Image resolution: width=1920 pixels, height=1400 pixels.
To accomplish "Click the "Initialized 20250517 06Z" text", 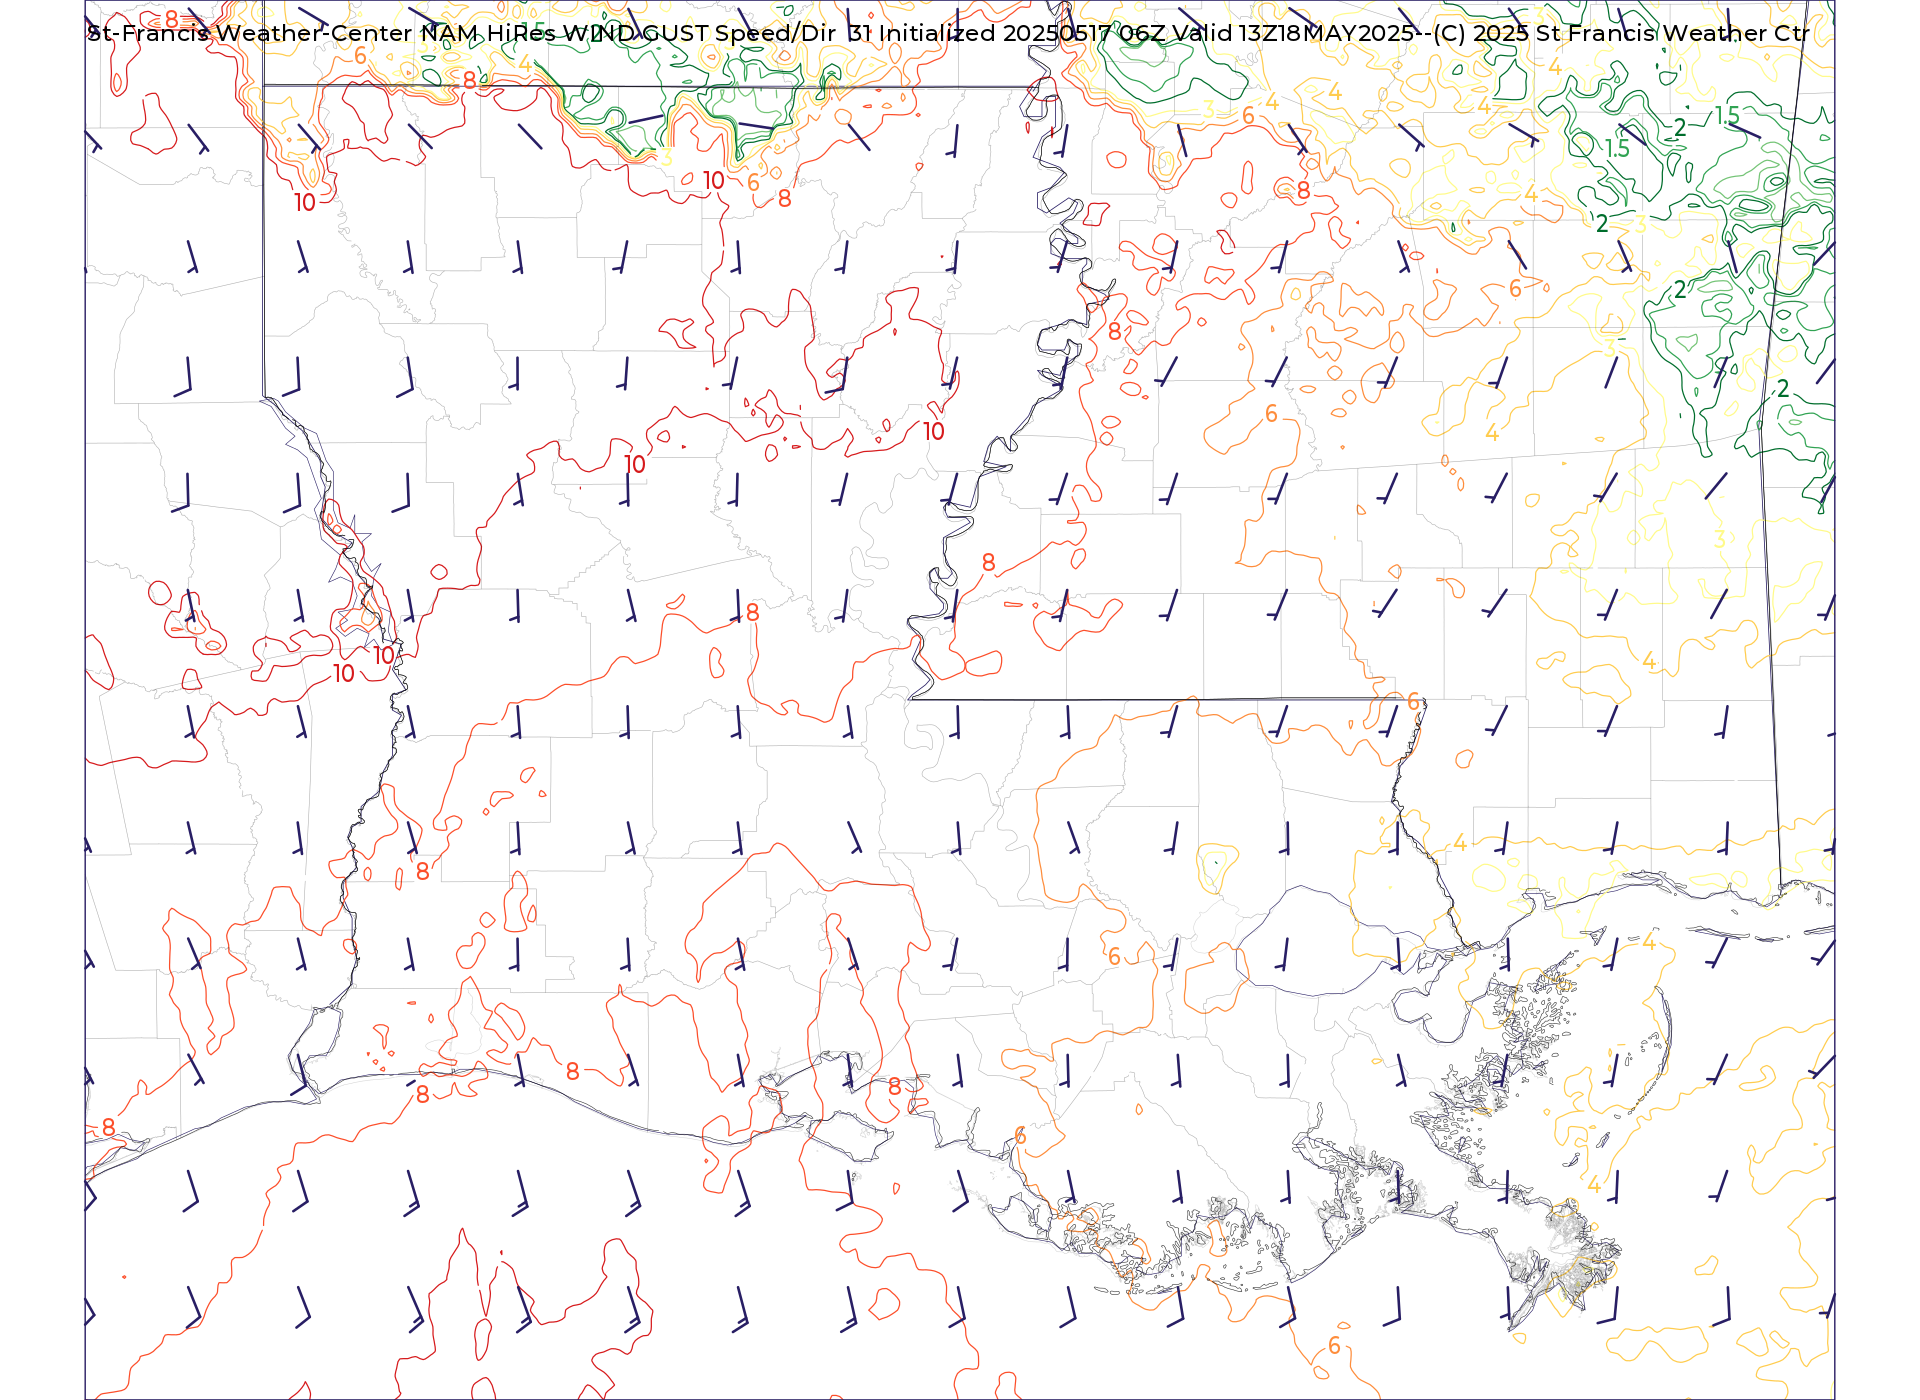I will pos(1022,33).
